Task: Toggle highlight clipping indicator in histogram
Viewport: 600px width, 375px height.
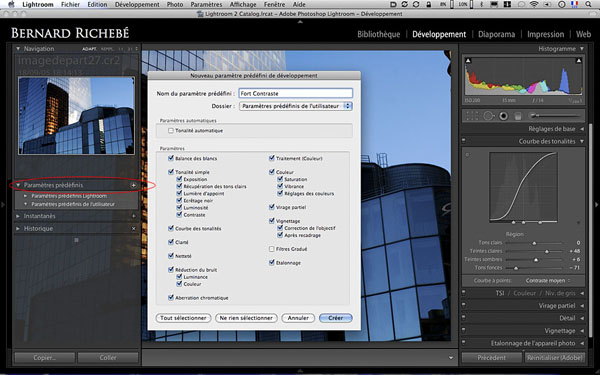Action: [579, 60]
